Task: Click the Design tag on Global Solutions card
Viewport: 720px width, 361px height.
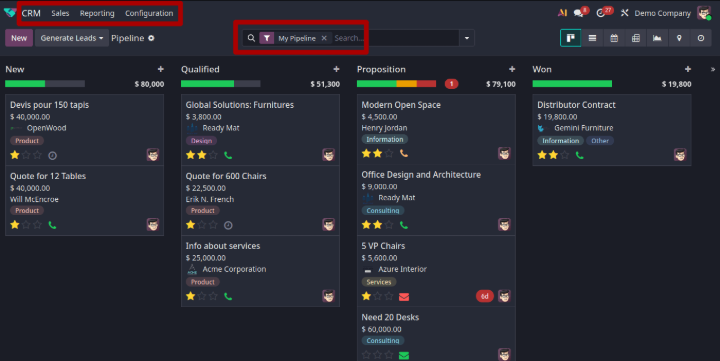Action: point(201,141)
